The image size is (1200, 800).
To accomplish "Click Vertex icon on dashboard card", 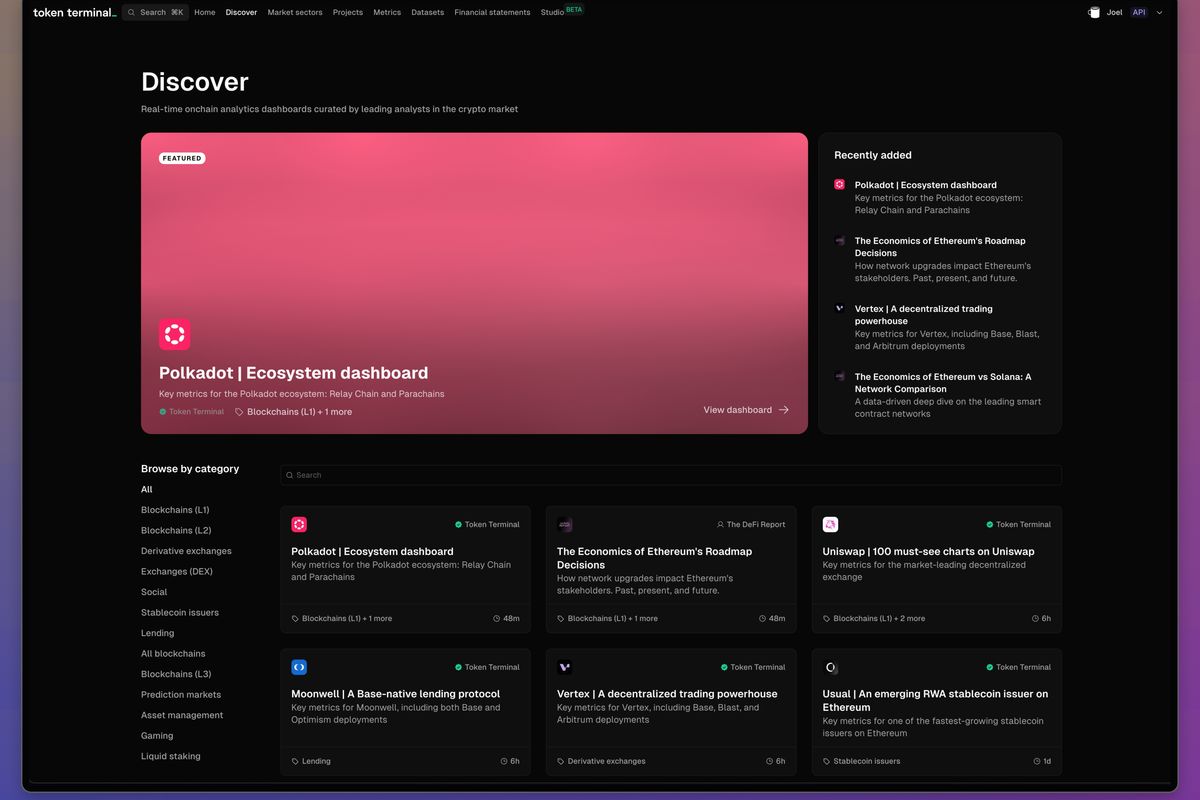I will [x=564, y=667].
